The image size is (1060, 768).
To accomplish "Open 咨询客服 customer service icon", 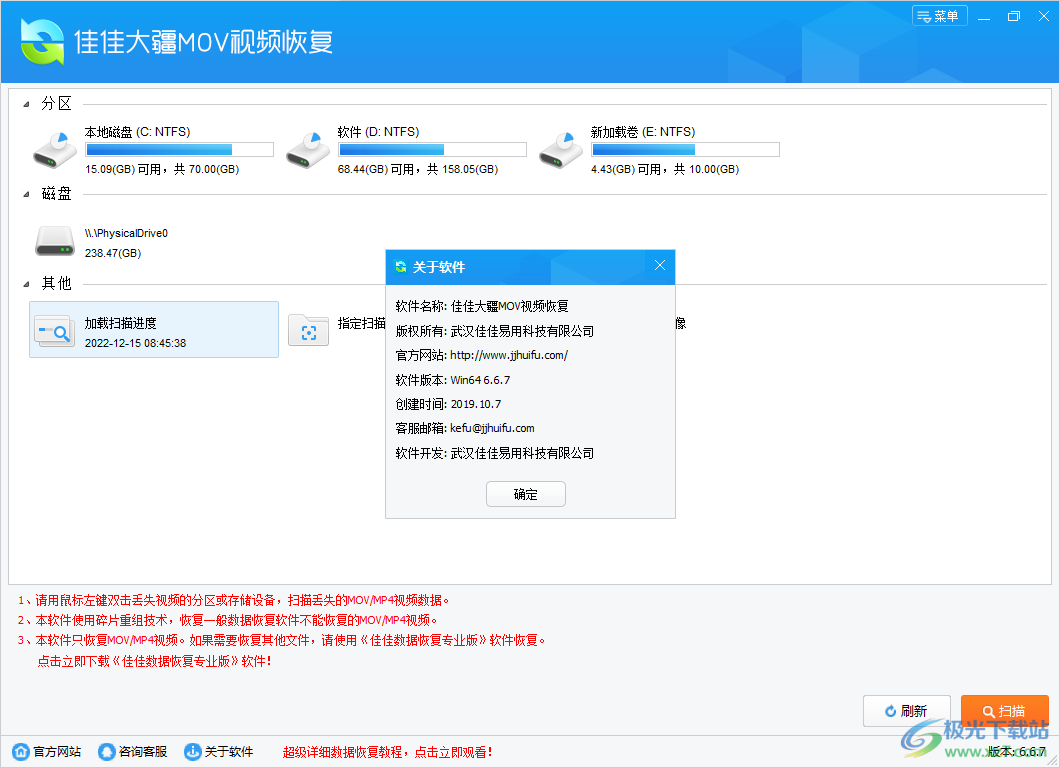I will (x=106, y=752).
